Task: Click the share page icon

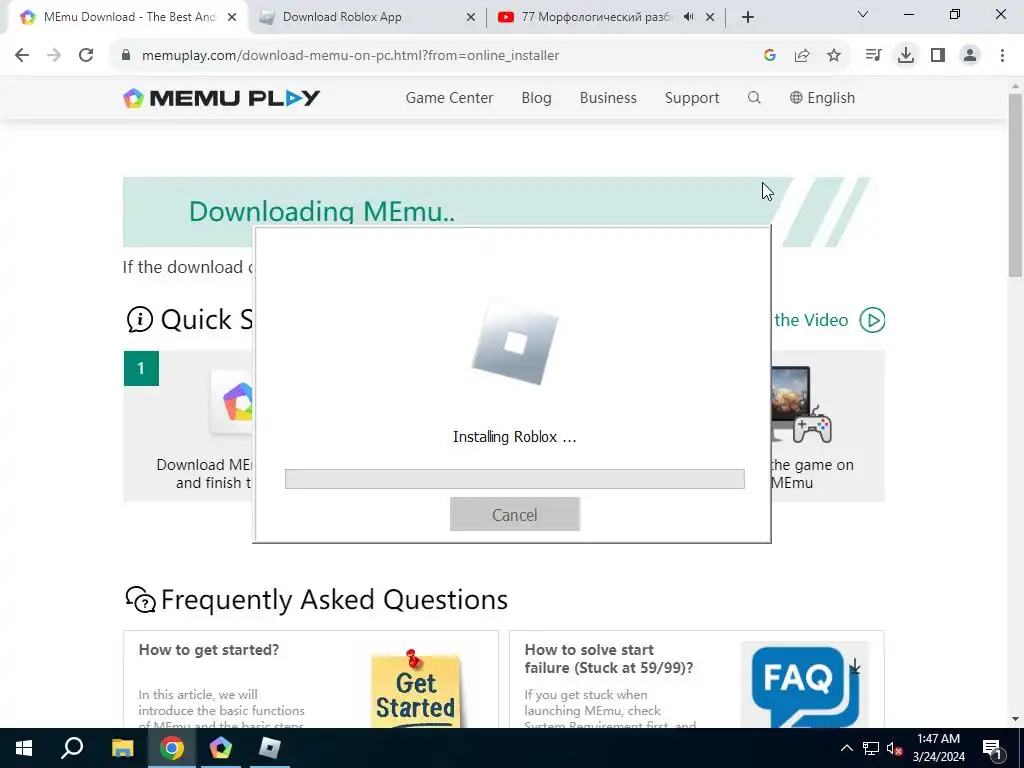Action: click(x=802, y=56)
